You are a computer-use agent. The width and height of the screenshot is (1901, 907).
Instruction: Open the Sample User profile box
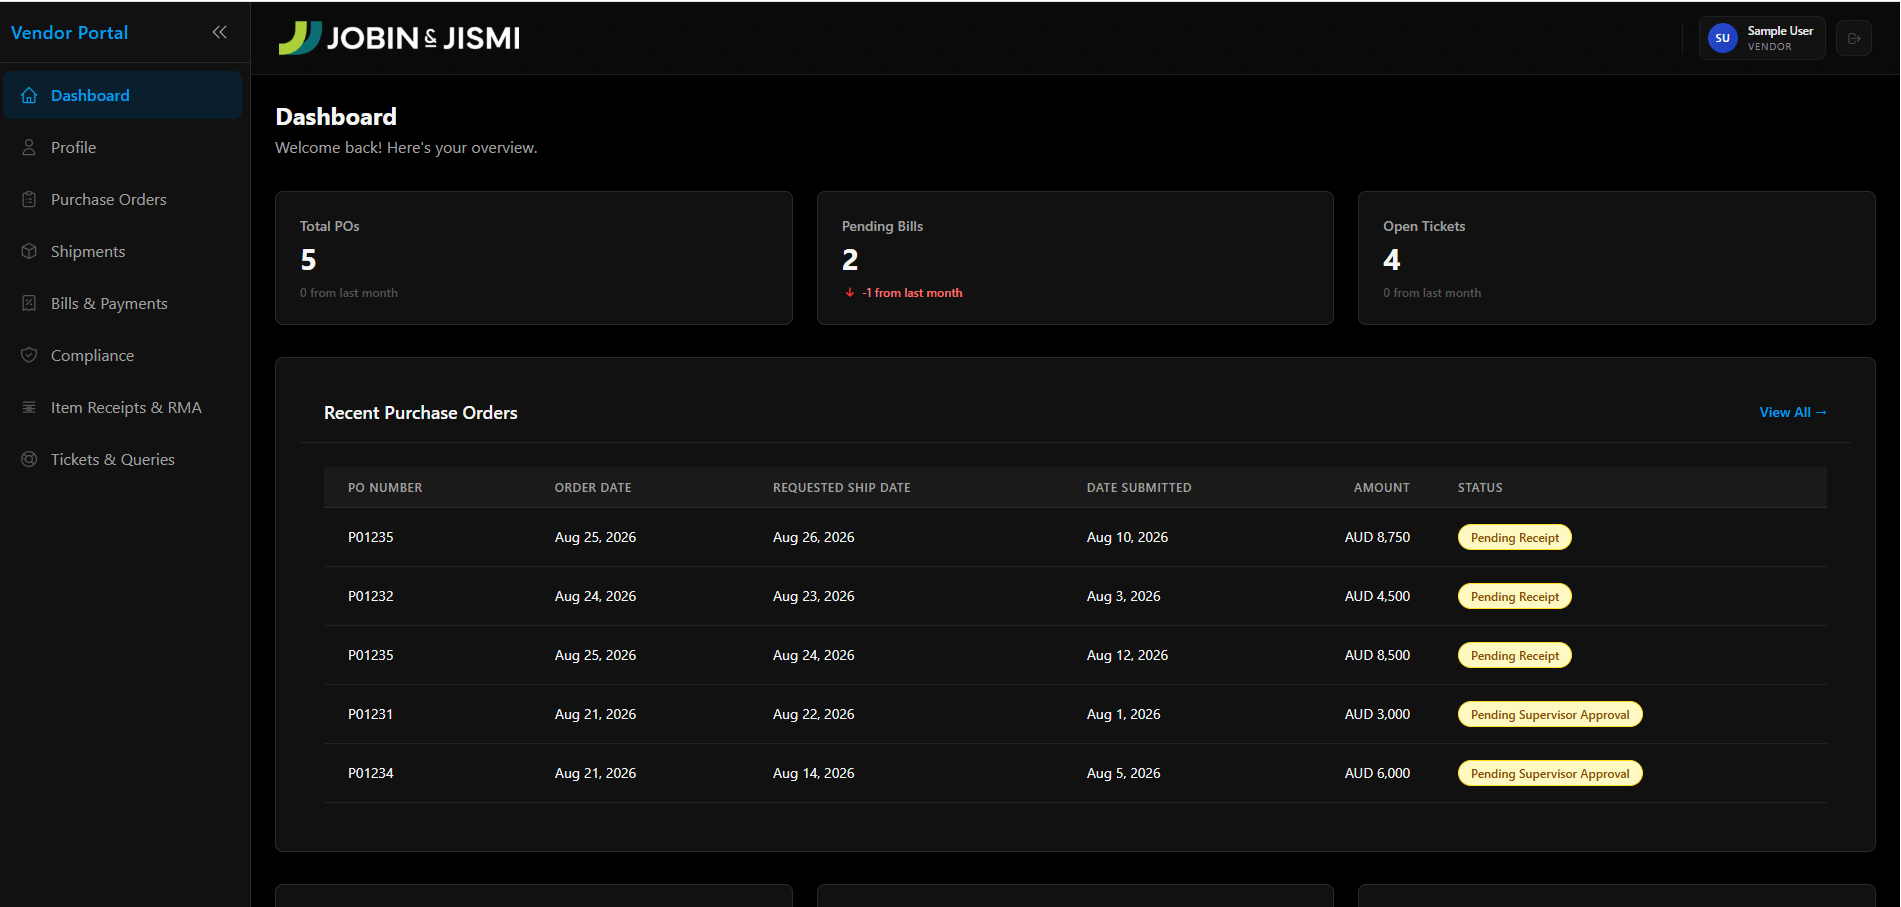[1762, 38]
